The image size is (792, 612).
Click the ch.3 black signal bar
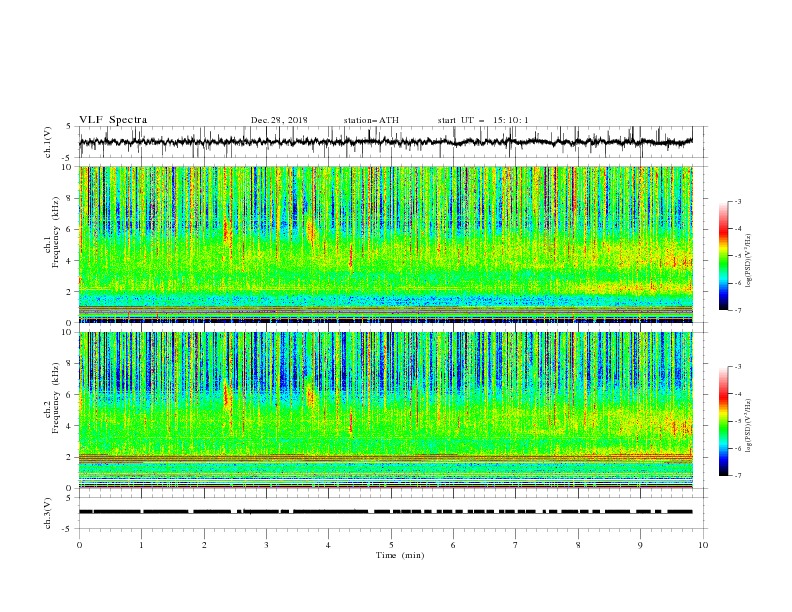tap(386, 512)
